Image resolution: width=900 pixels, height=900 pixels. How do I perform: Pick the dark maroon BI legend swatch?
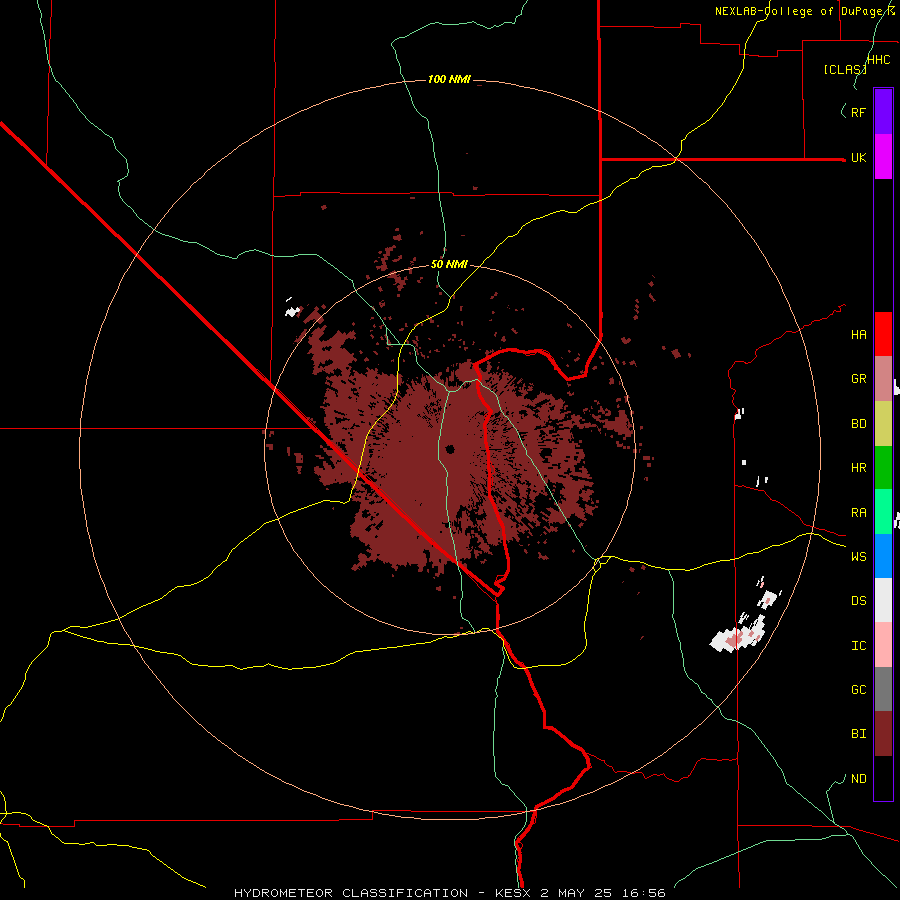tap(883, 734)
